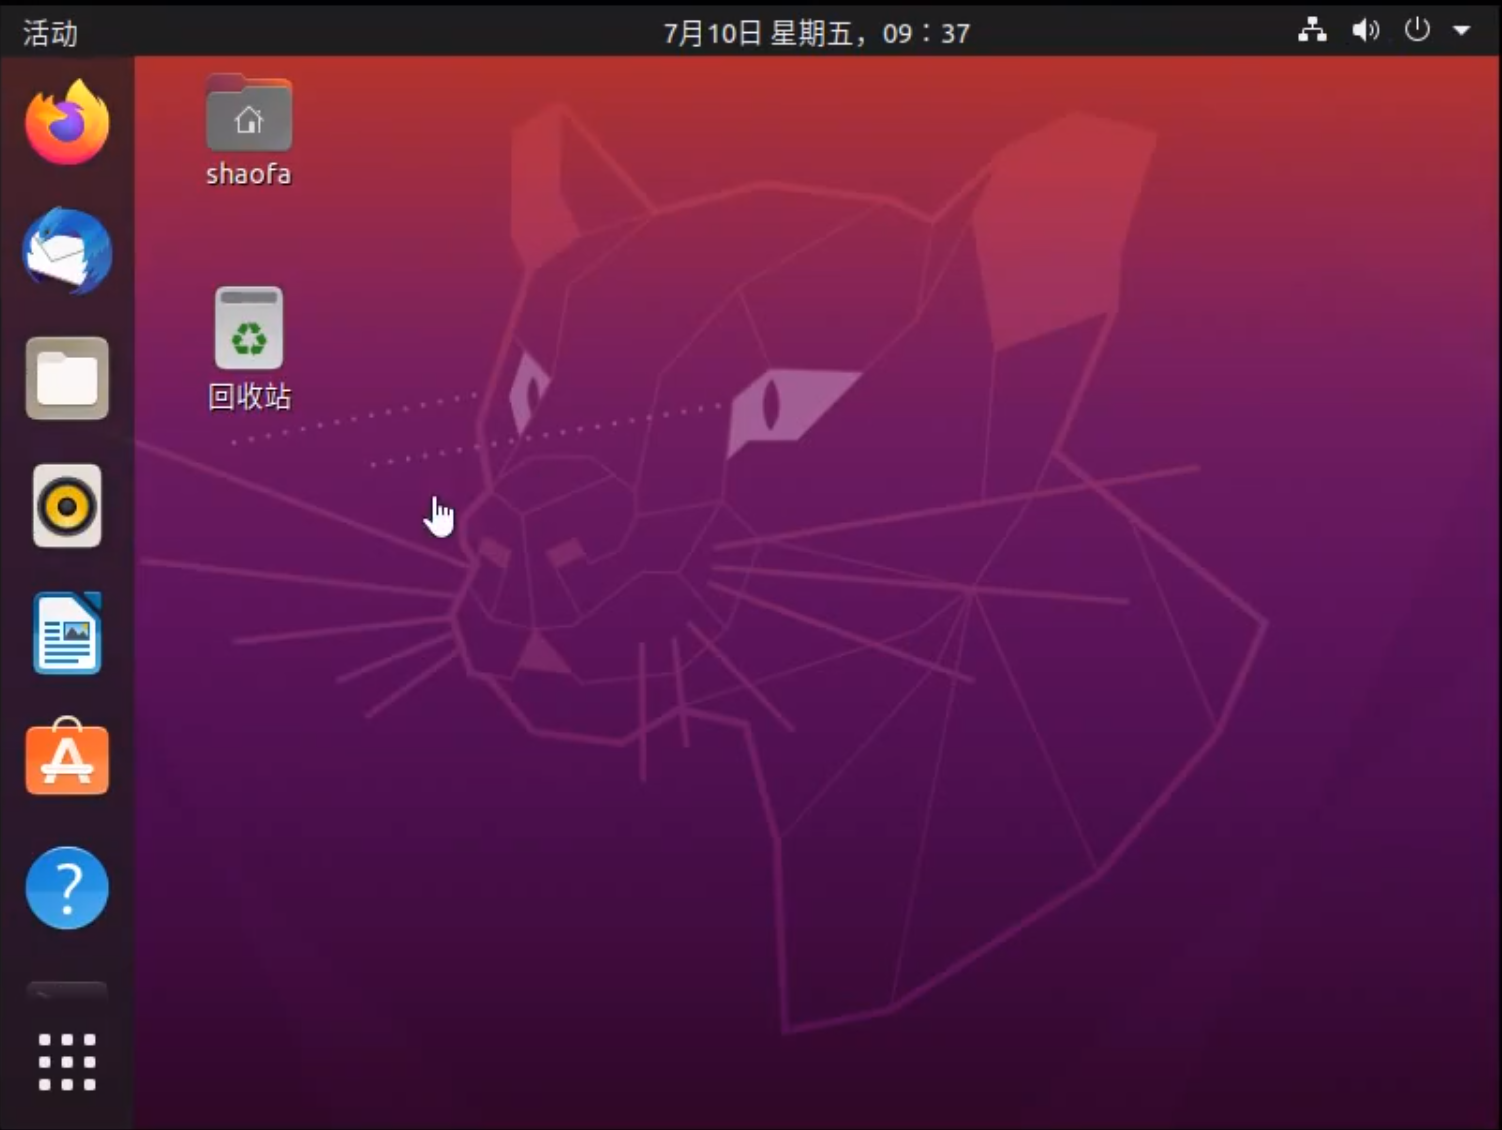The width and height of the screenshot is (1502, 1130).
Task: Open the Files file manager
Action: (66, 378)
